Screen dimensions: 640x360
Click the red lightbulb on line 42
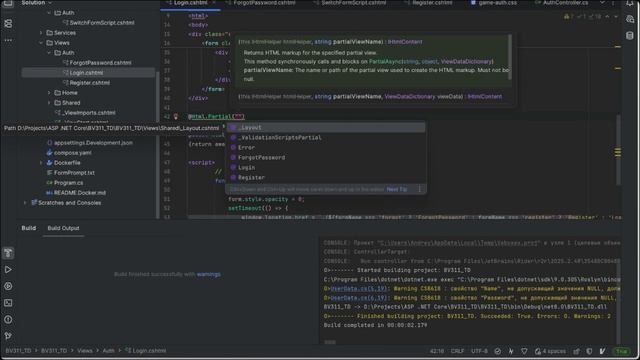tap(176, 116)
